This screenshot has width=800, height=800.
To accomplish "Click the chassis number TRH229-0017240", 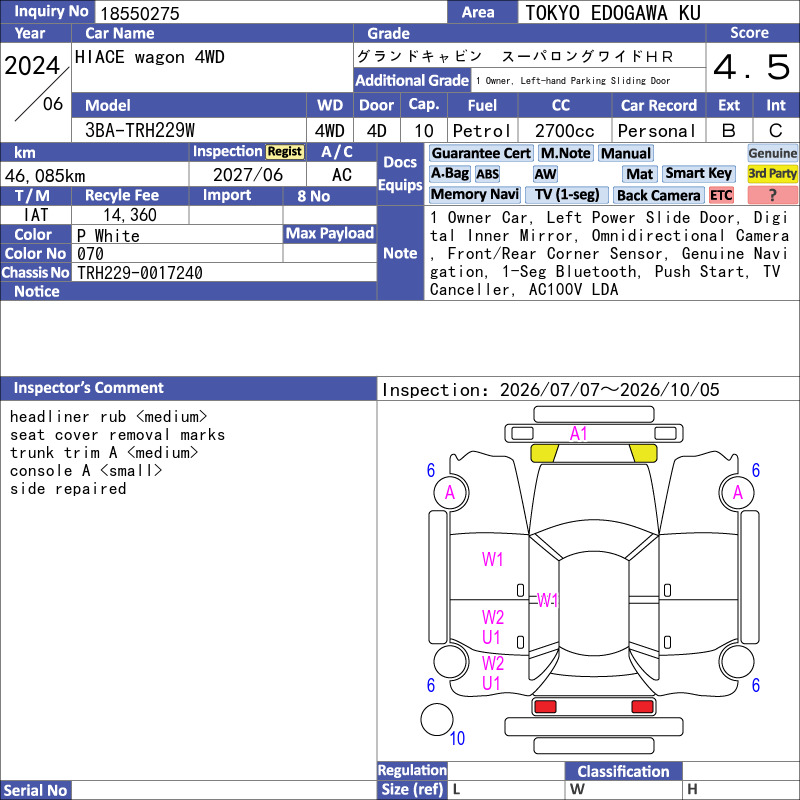I will (x=140, y=273).
